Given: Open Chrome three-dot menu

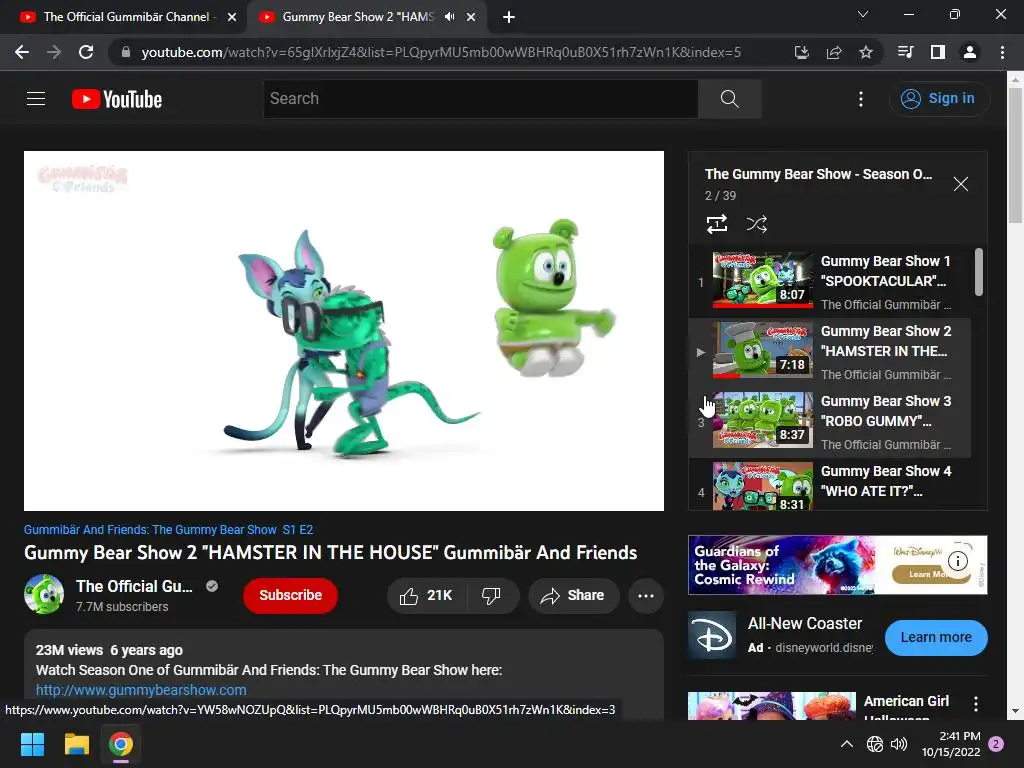Looking at the screenshot, I should point(1002,52).
